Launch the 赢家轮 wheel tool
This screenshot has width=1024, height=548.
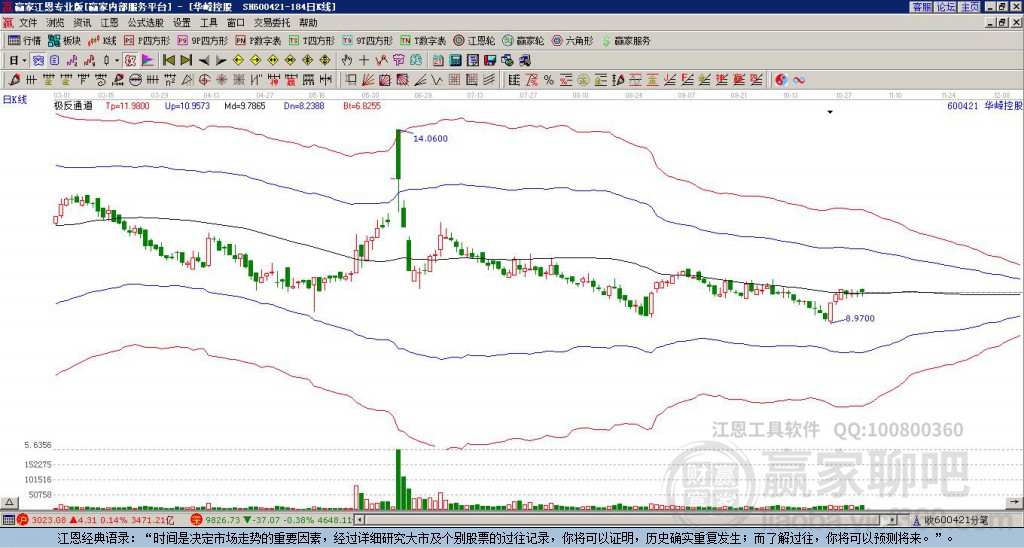pos(523,40)
